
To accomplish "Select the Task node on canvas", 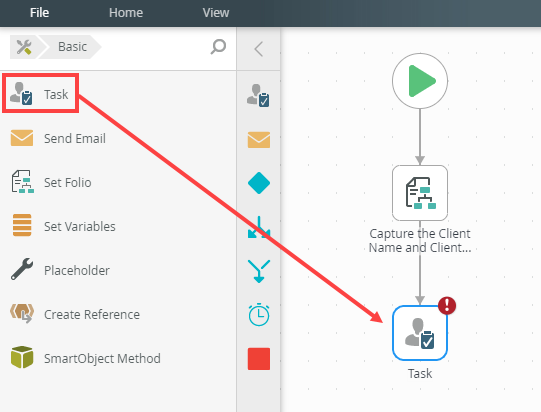I will pos(420,333).
